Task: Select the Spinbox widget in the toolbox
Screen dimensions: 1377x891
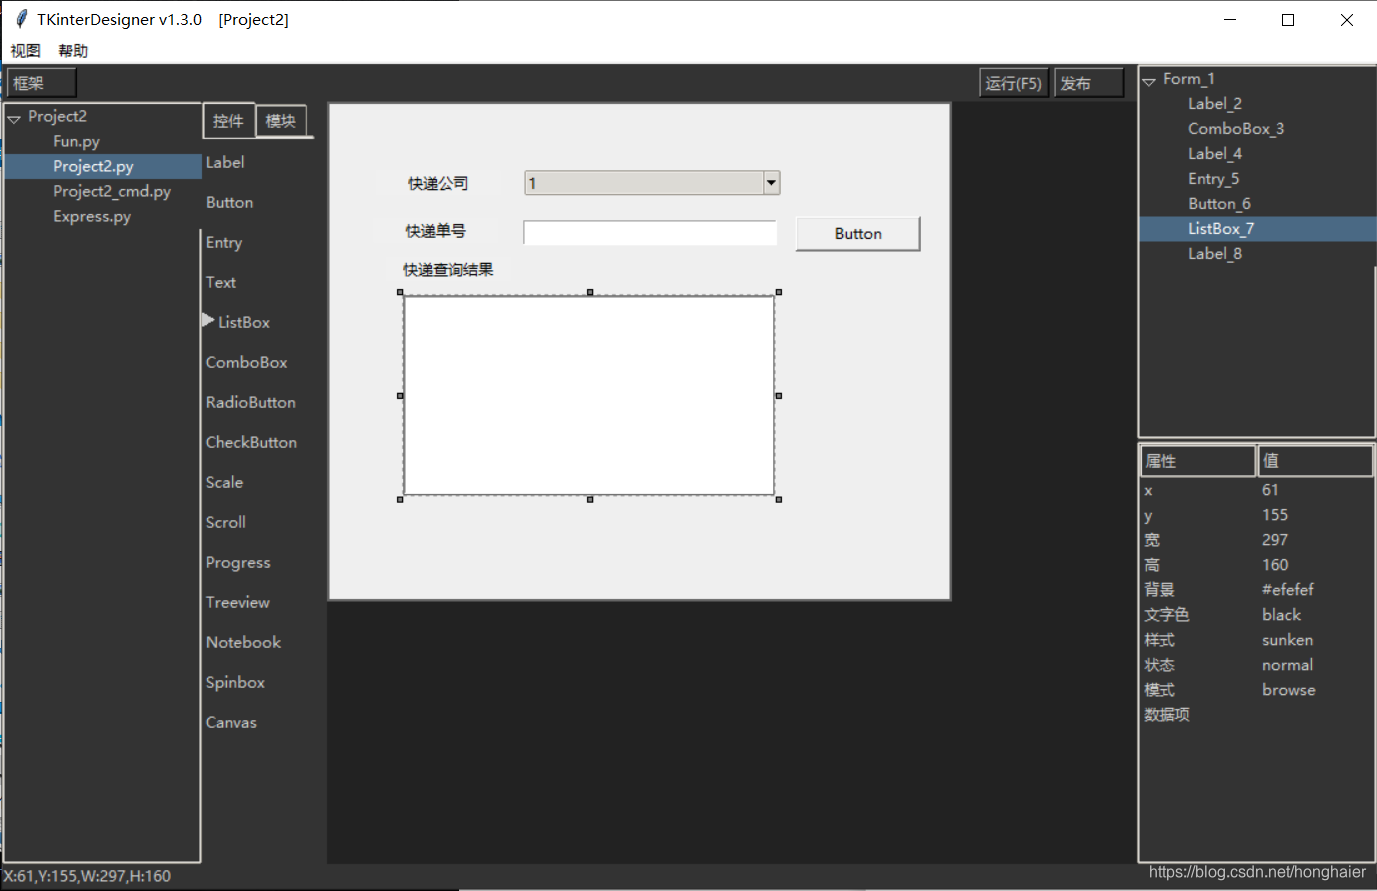Action: [x=235, y=682]
